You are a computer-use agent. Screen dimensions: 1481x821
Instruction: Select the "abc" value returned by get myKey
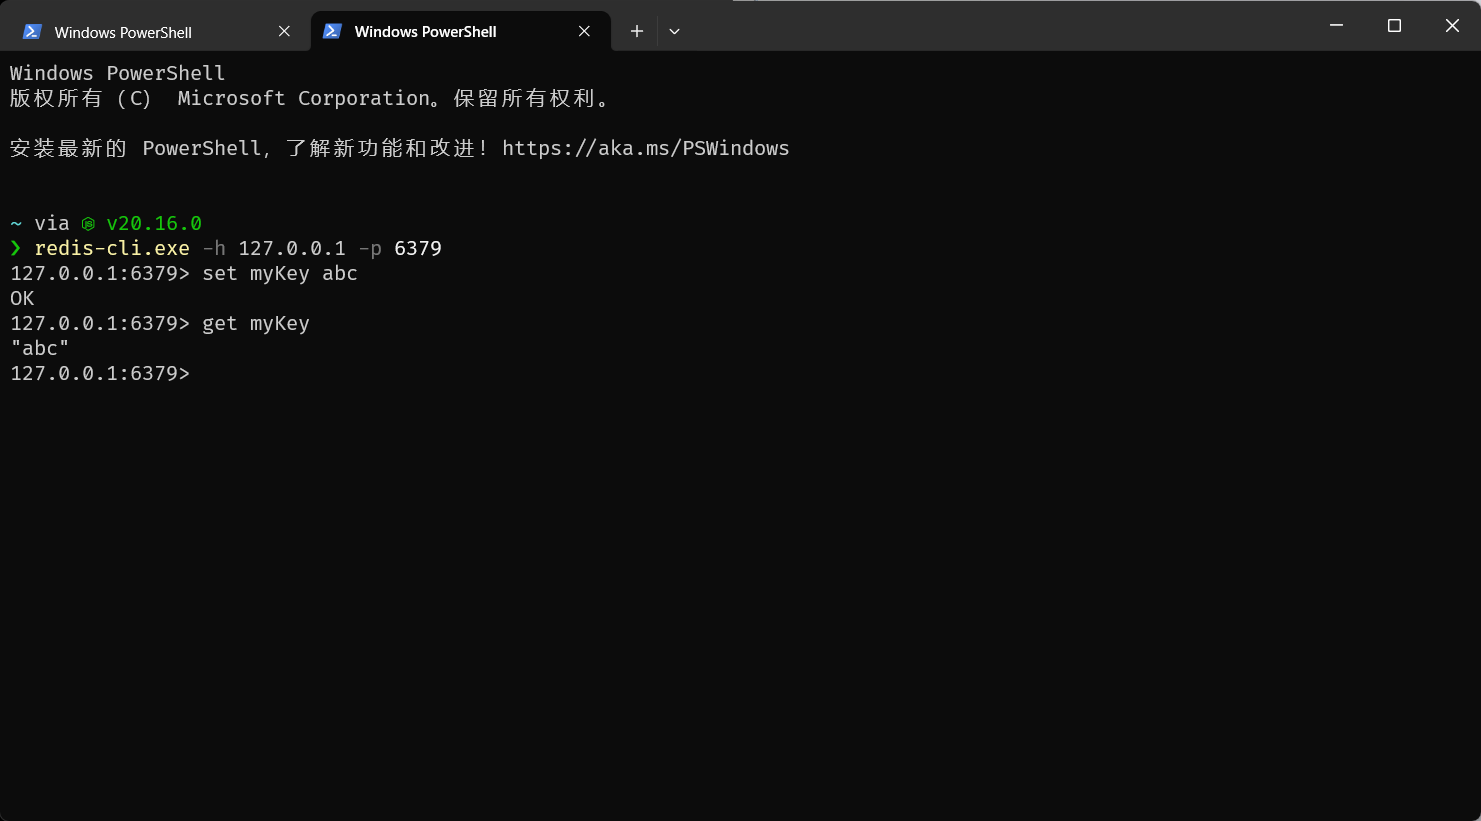40,347
